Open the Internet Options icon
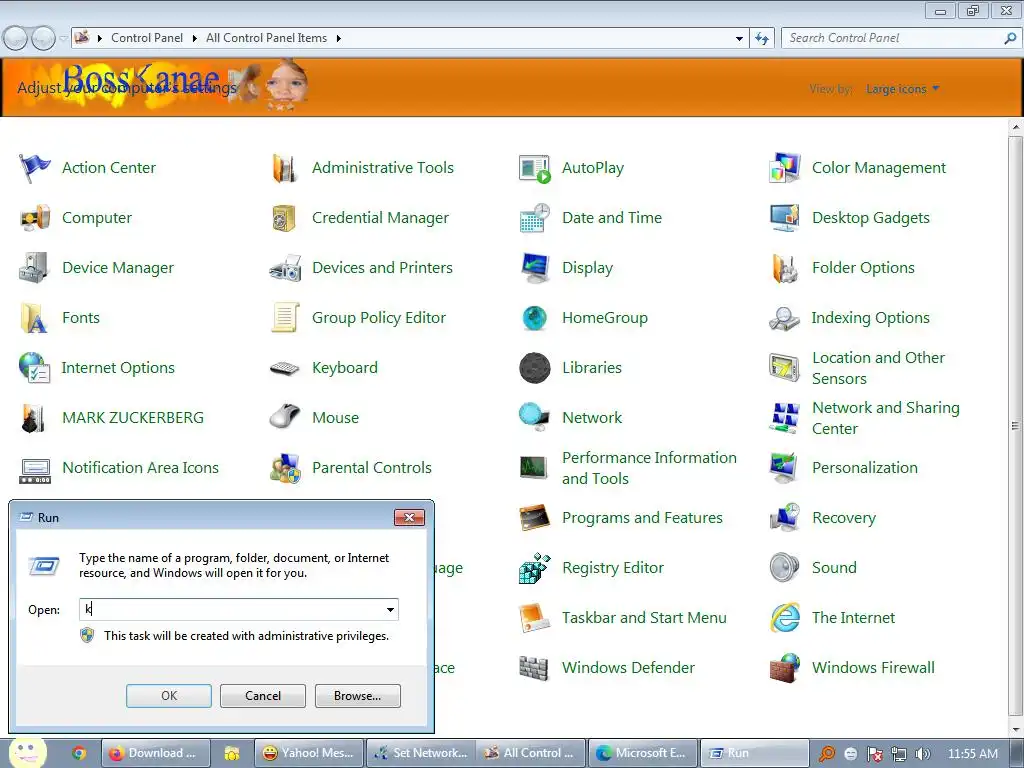Screen dimensions: 1024x768 click(x=34, y=368)
